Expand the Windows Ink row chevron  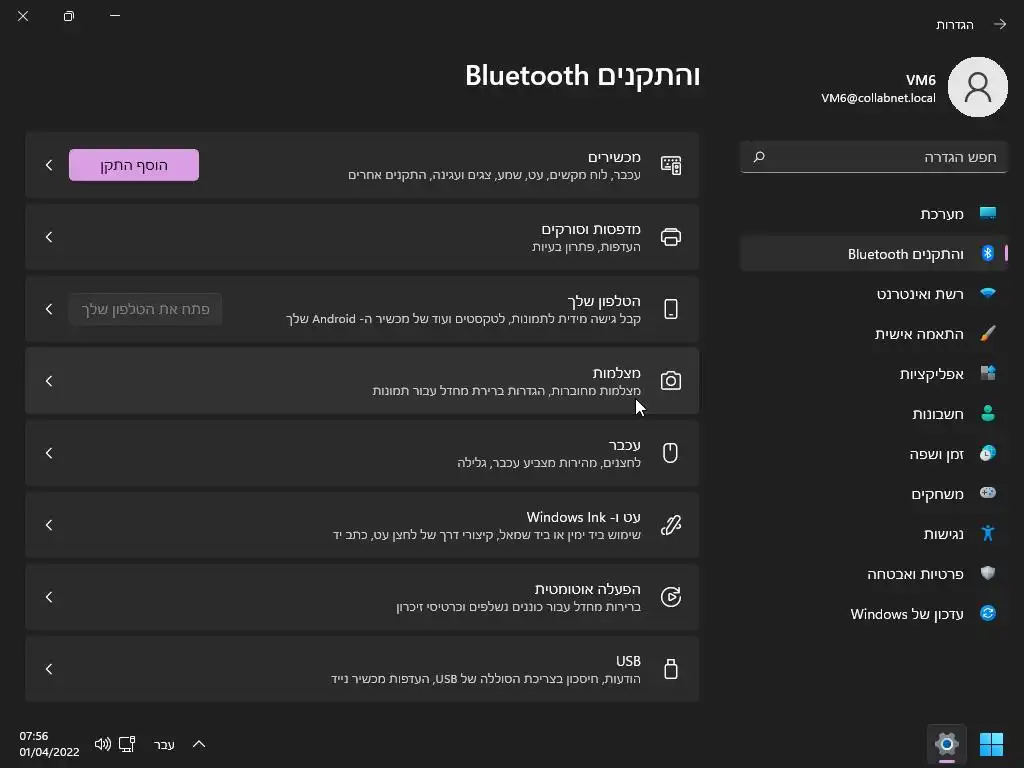pos(49,525)
